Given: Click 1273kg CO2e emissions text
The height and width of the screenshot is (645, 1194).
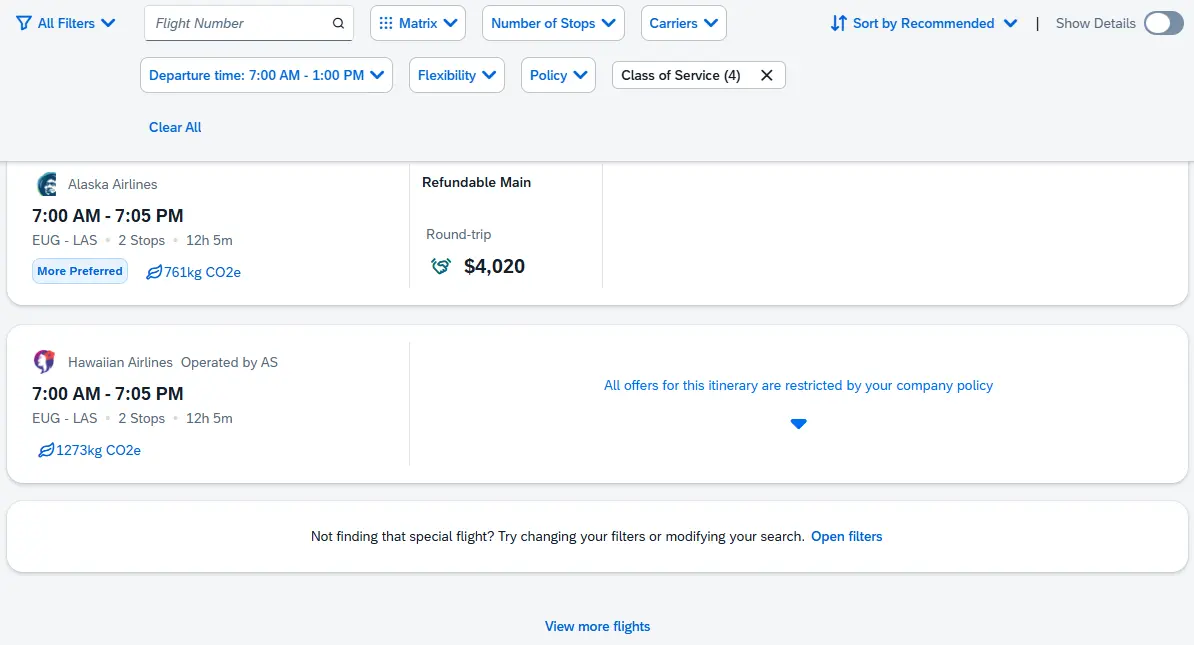Looking at the screenshot, I should click(98, 450).
